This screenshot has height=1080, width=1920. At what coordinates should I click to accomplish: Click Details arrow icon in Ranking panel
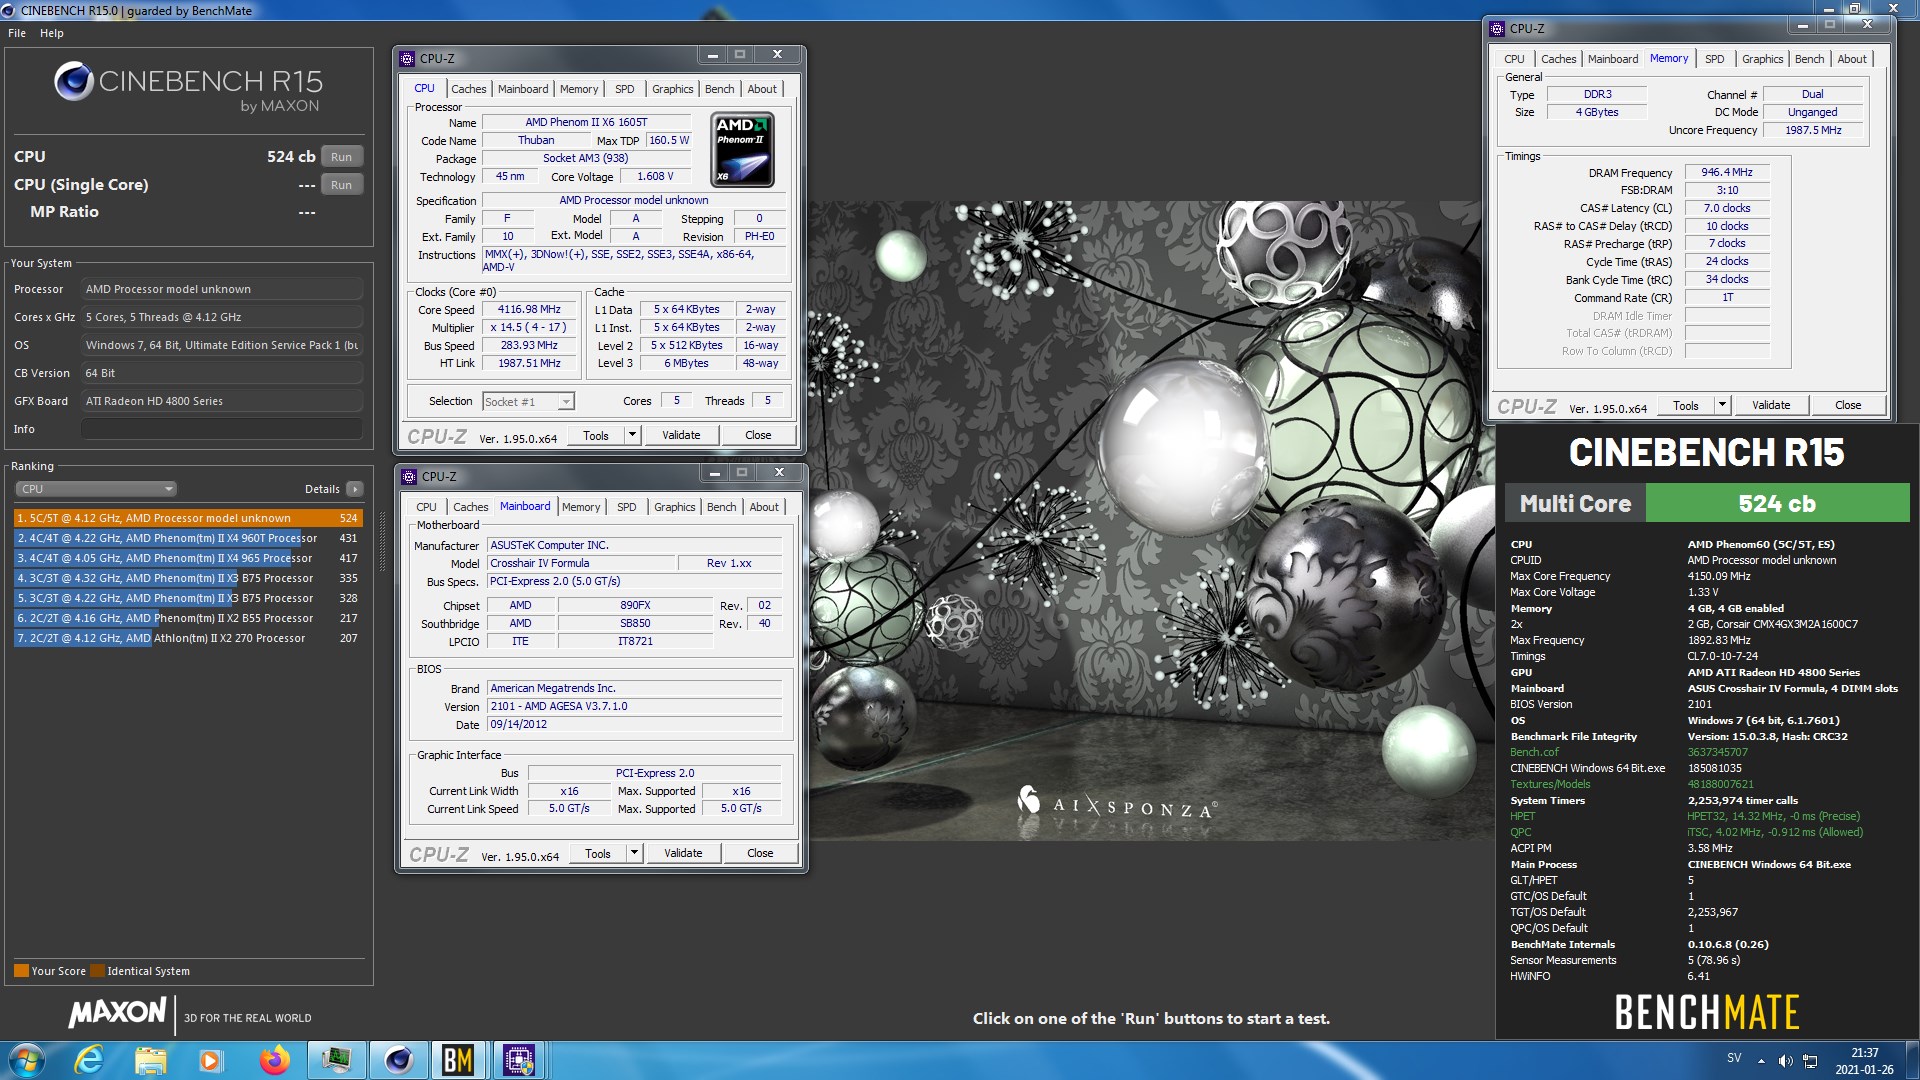point(355,489)
